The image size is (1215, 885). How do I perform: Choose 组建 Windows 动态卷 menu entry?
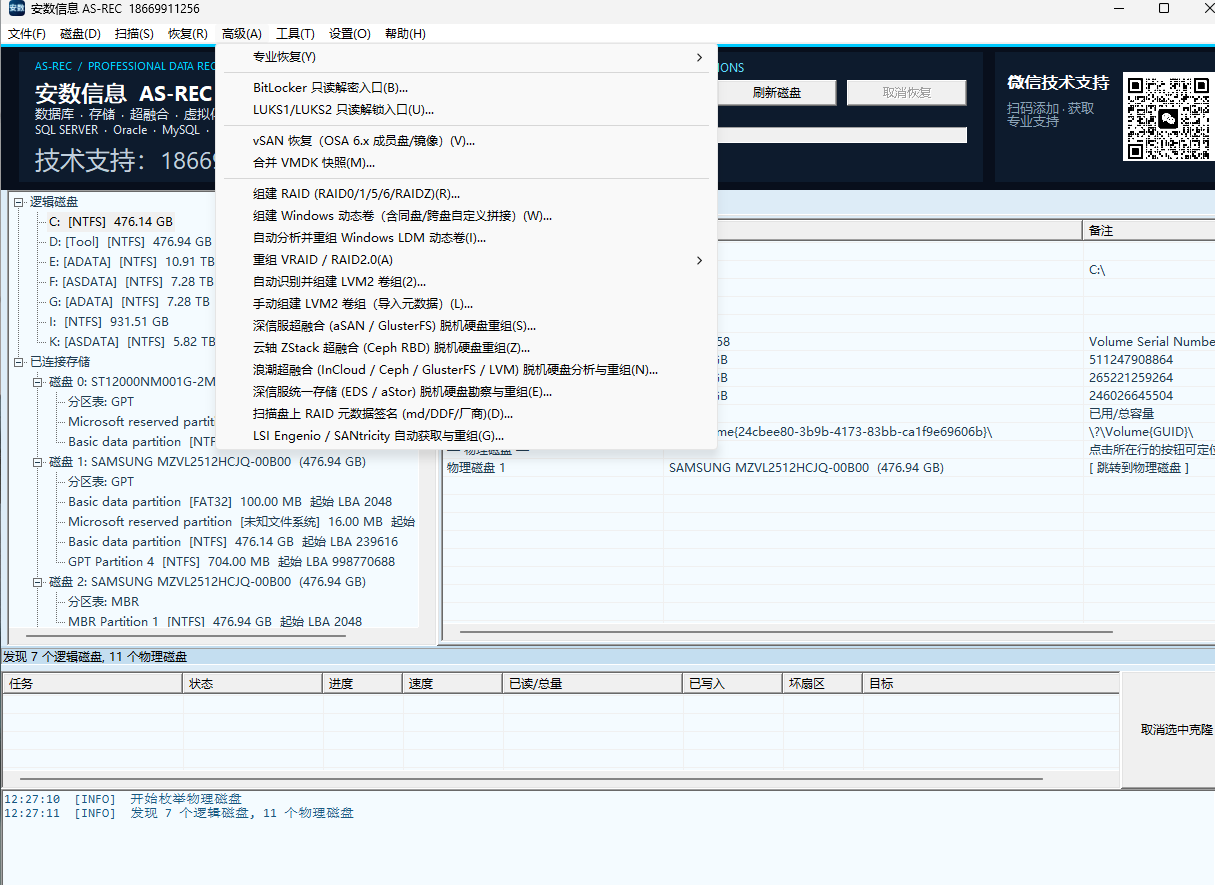[x=466, y=216]
